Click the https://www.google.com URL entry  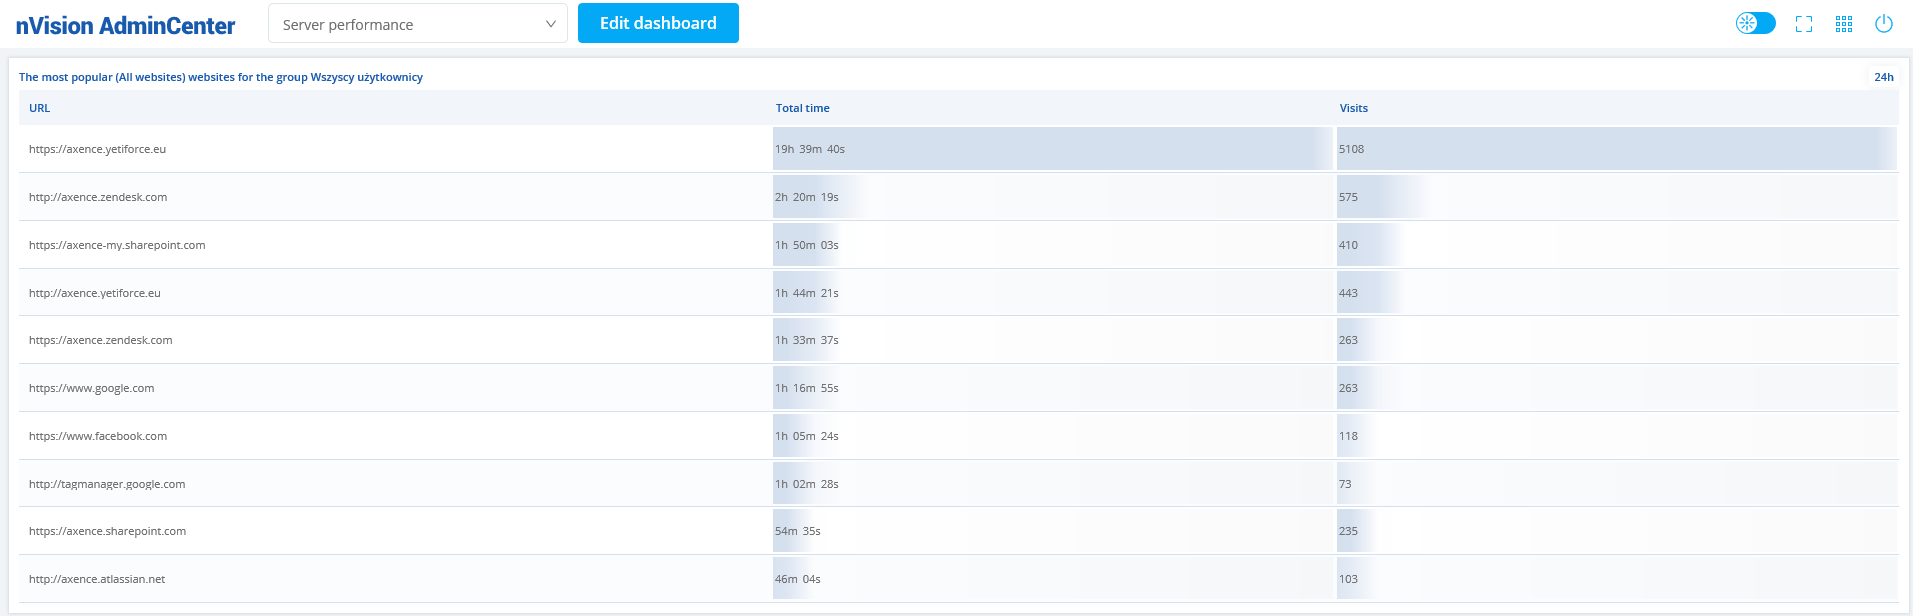[x=92, y=388]
